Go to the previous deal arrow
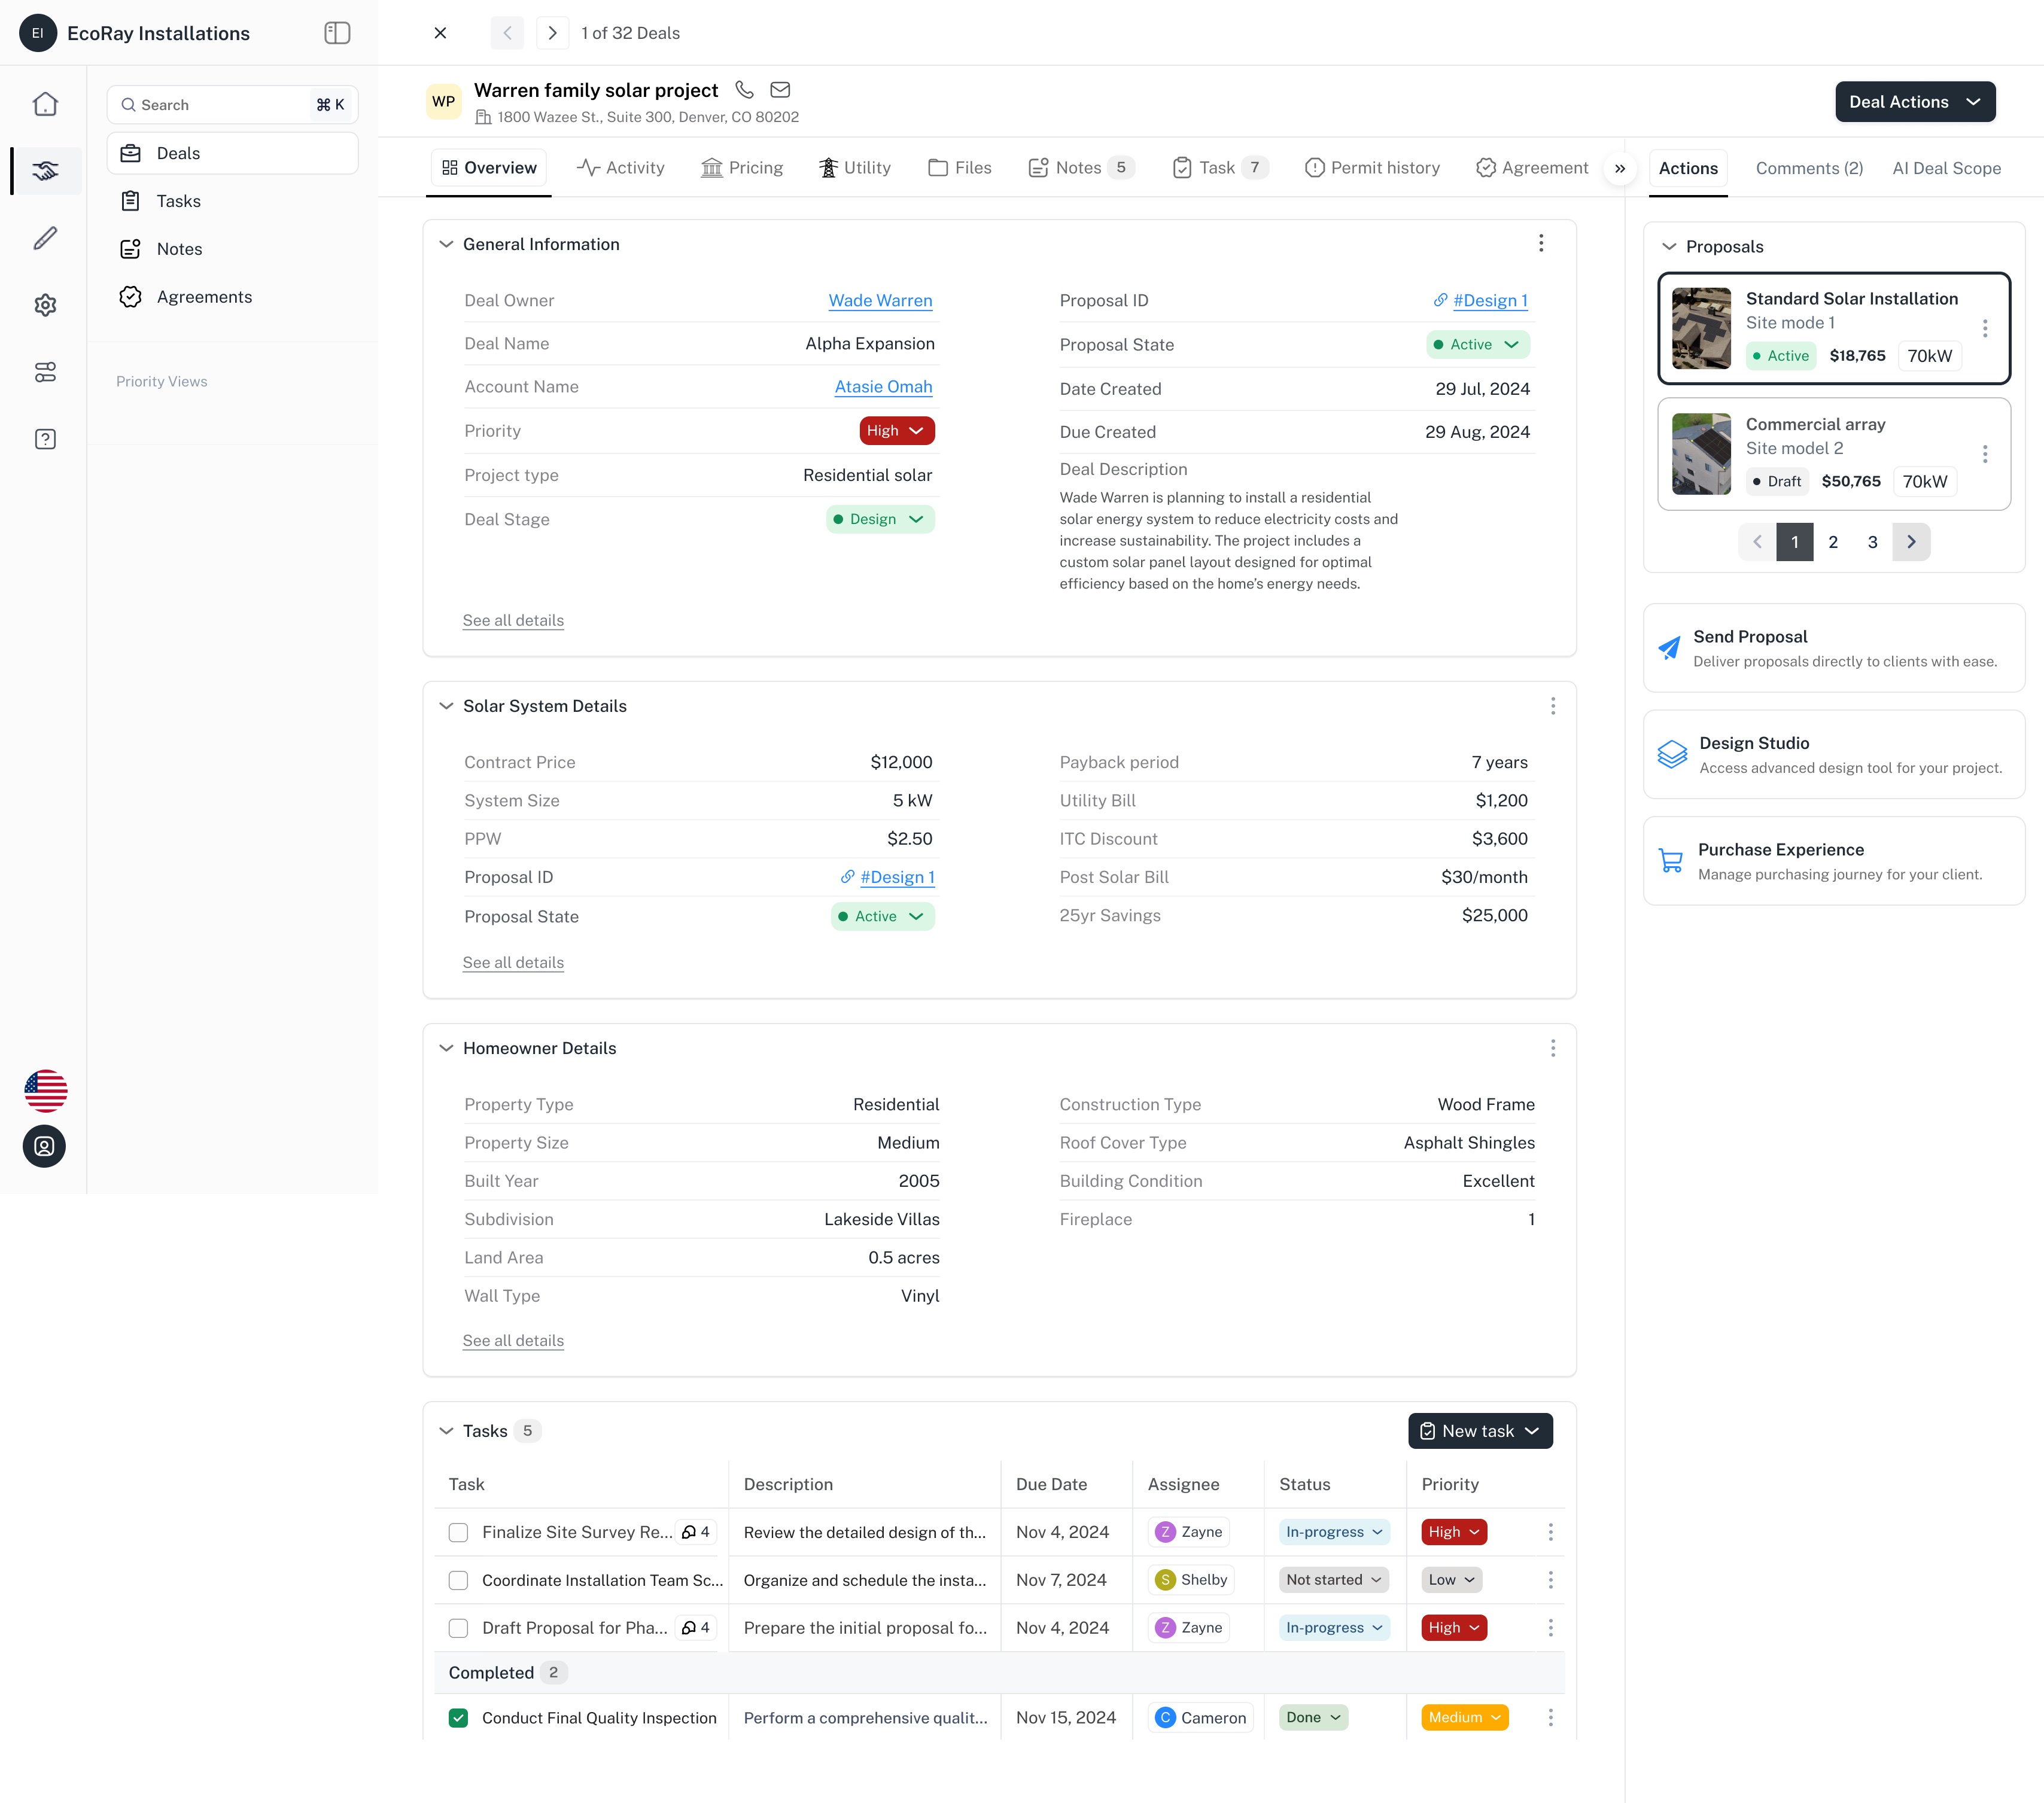The image size is (2044, 1803). tap(507, 33)
